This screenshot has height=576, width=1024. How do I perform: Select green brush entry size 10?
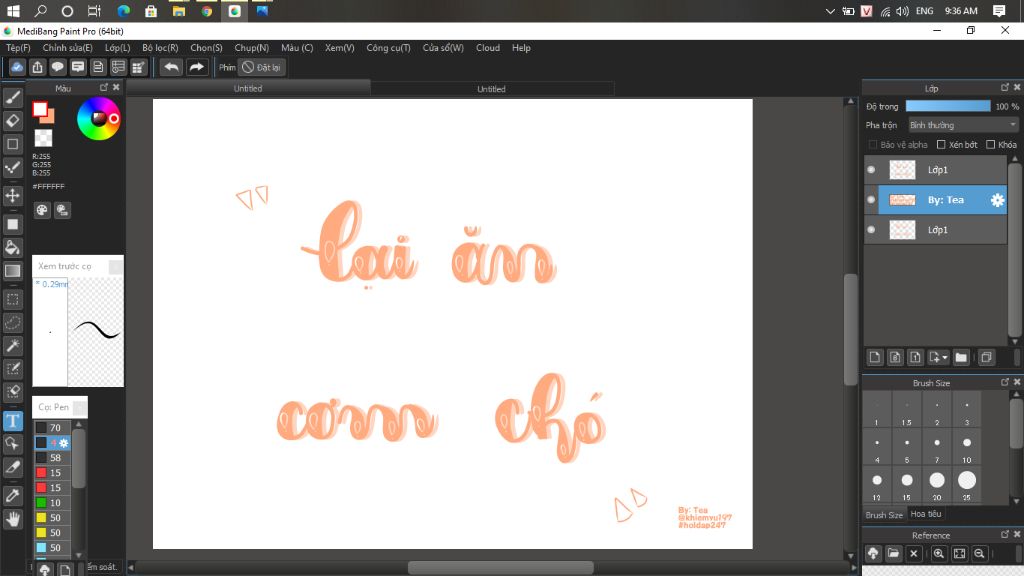point(52,503)
